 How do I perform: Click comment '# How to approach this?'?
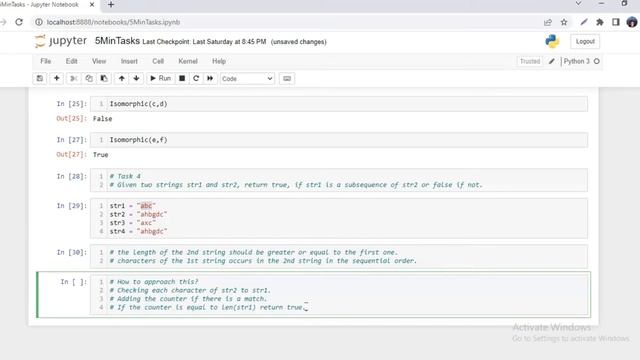click(154, 282)
